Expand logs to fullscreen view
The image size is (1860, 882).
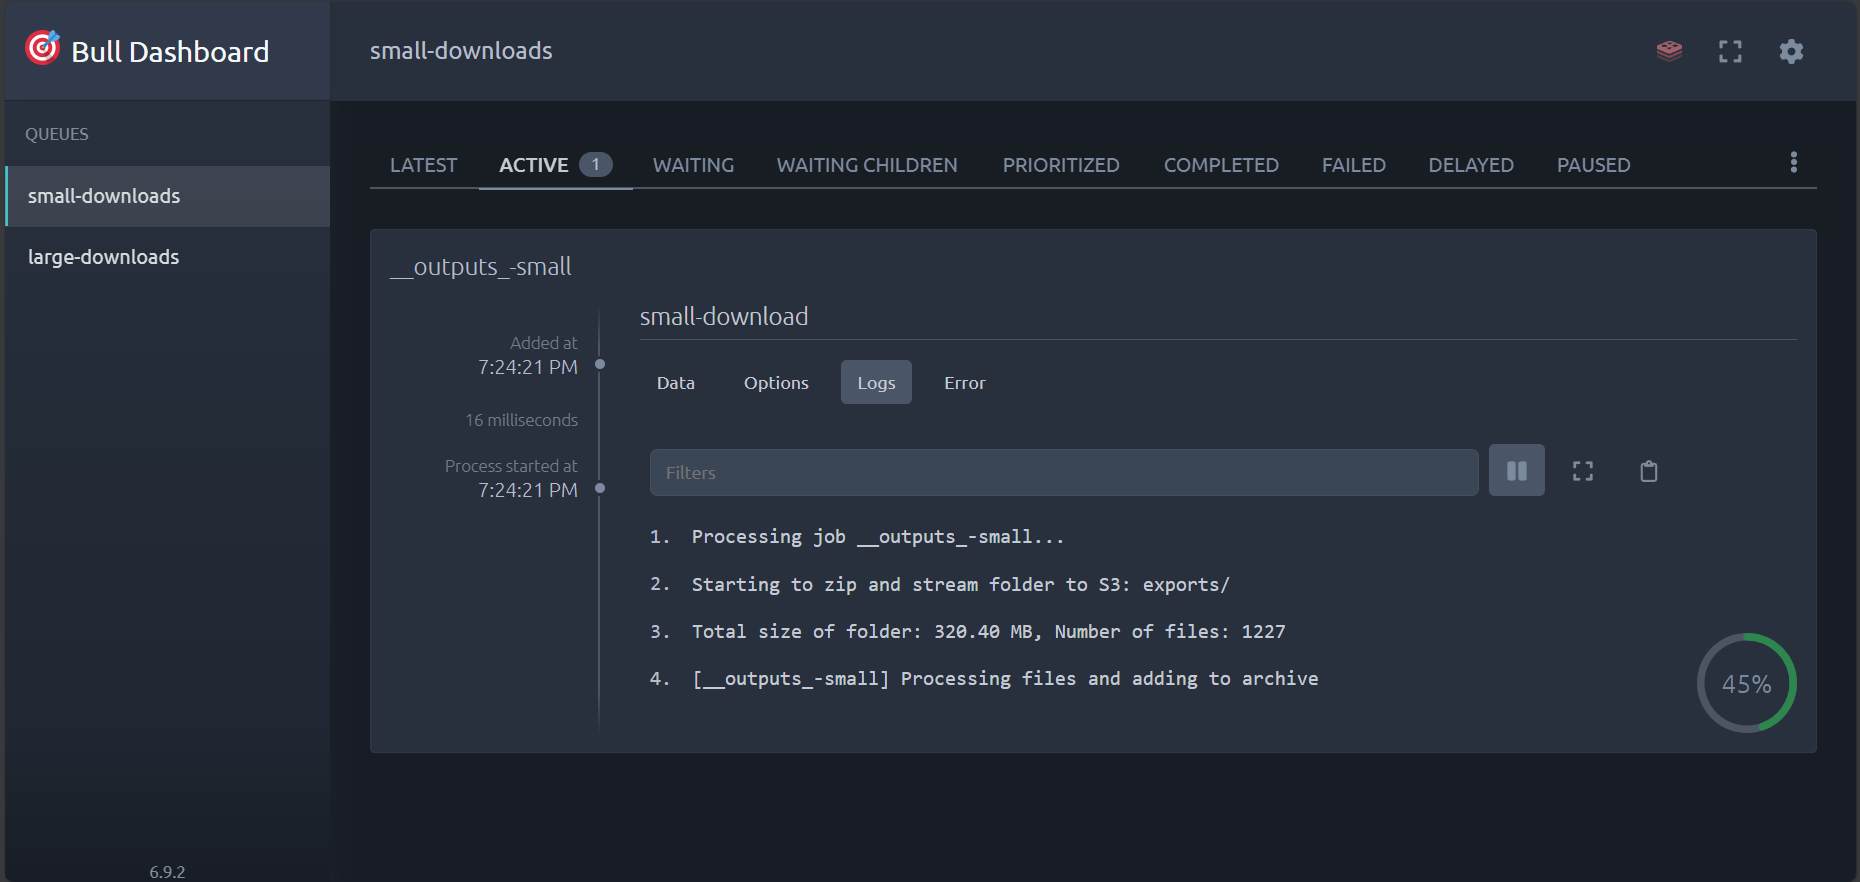[1582, 471]
